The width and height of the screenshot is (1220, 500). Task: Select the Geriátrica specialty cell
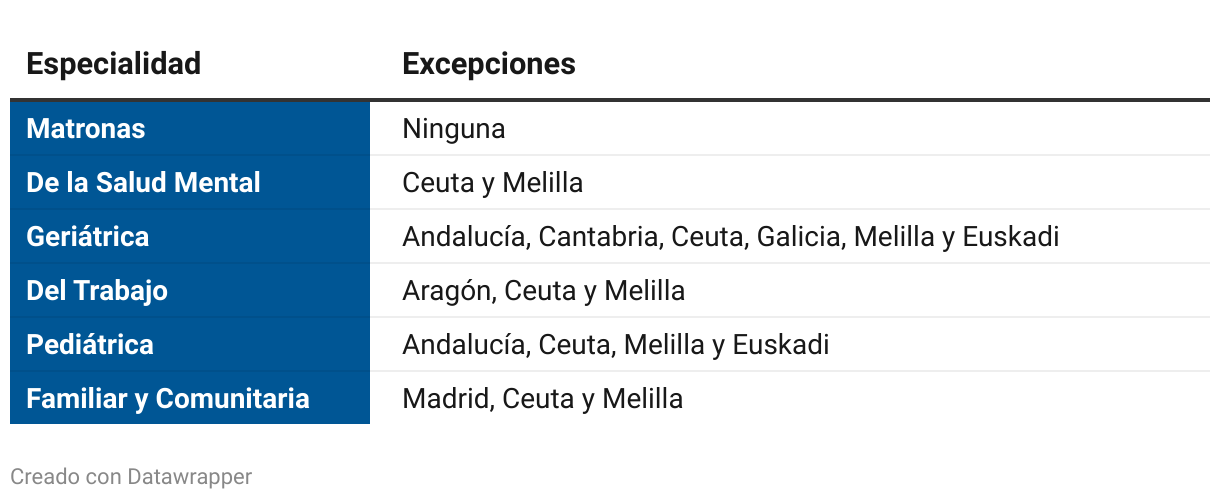(x=190, y=237)
